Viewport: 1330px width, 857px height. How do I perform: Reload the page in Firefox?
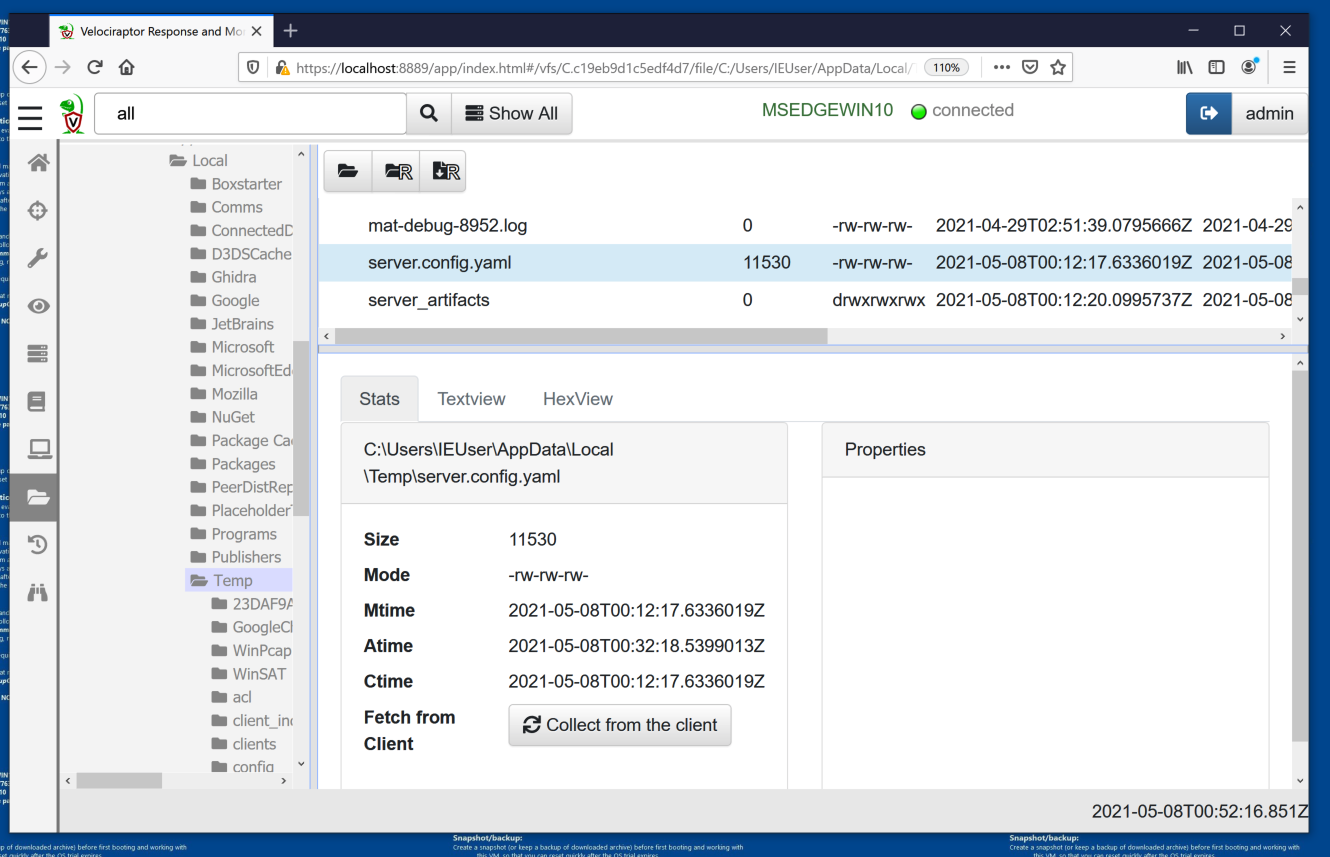(x=95, y=68)
